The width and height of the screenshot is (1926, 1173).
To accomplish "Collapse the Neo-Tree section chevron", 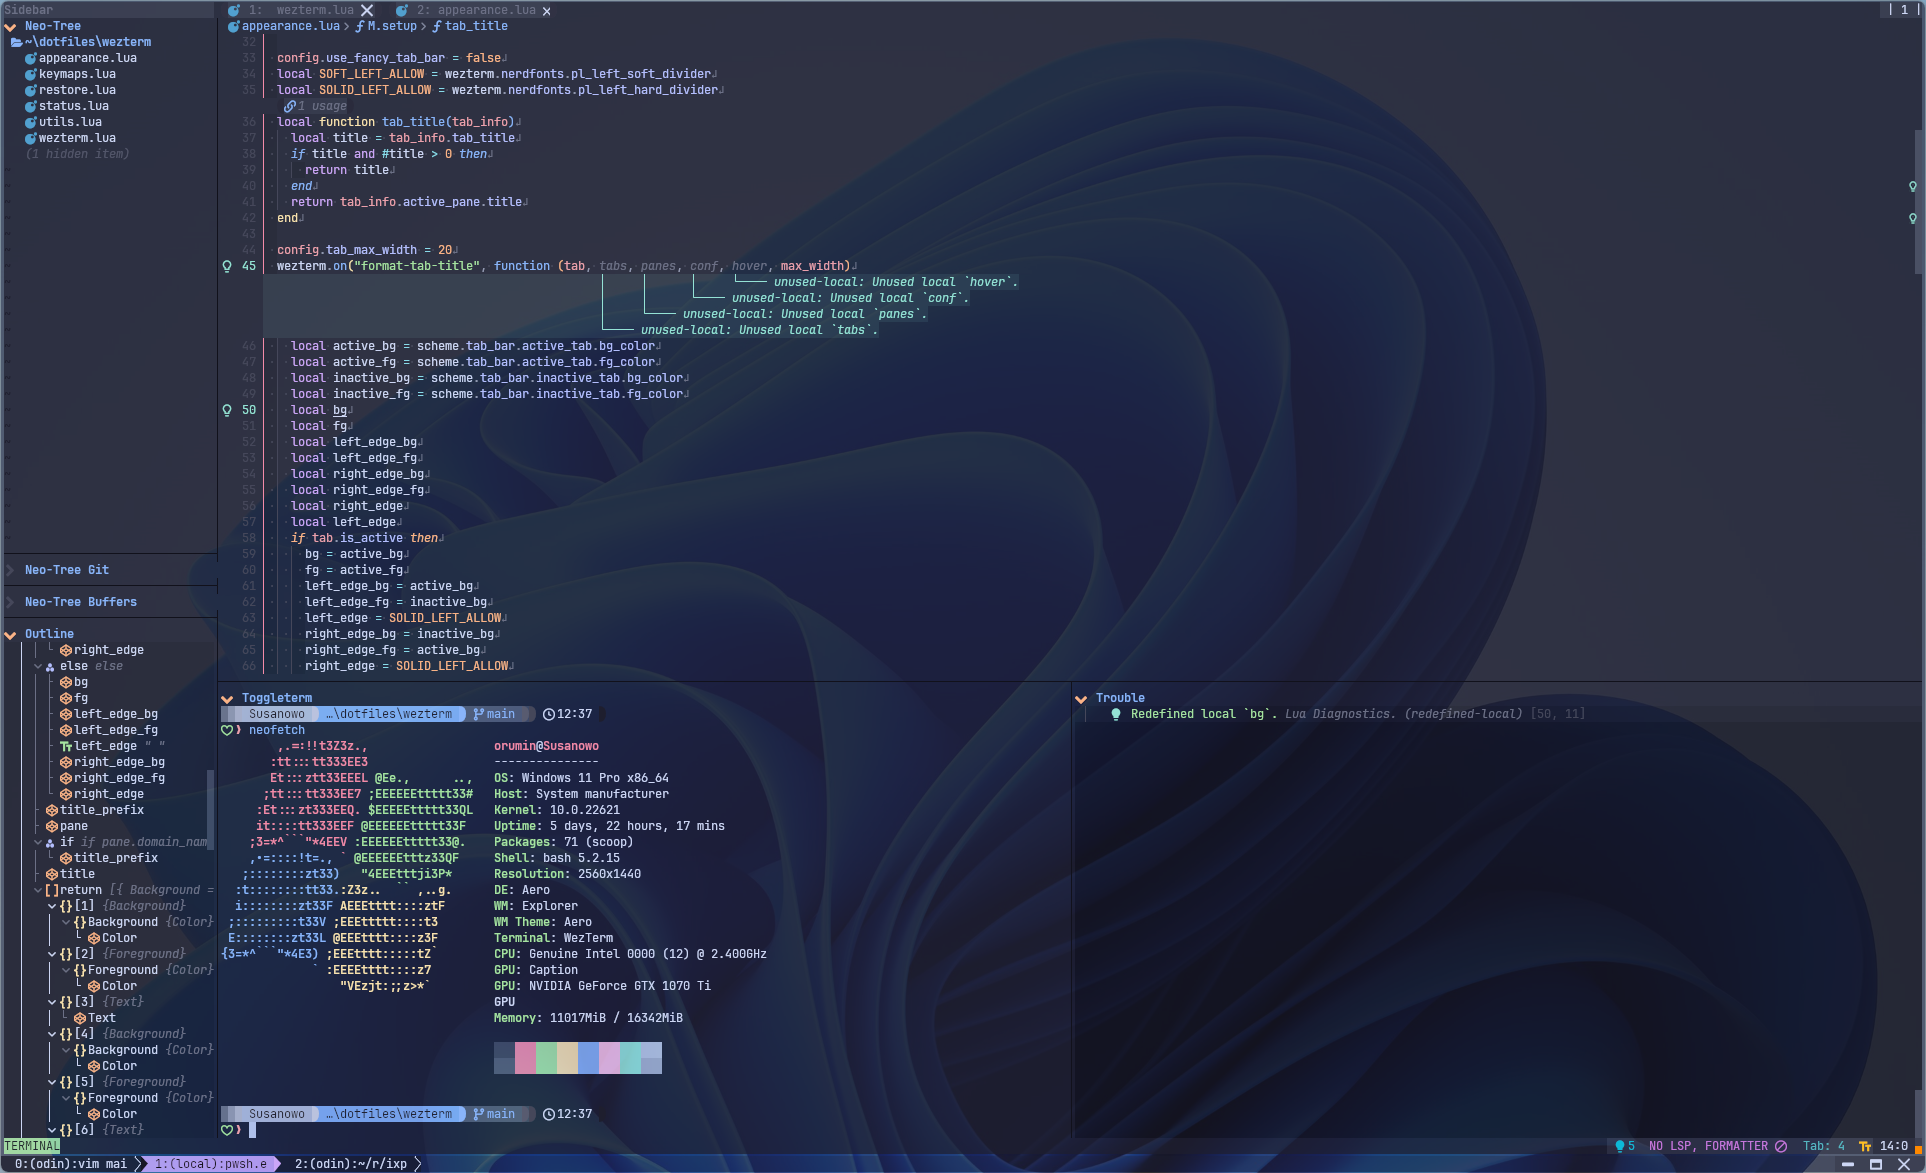I will [10, 26].
